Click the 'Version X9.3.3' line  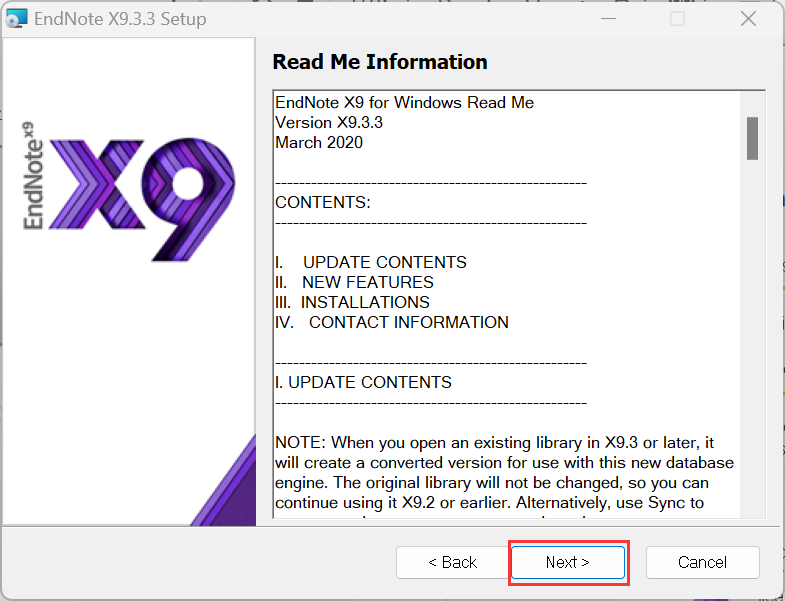click(x=329, y=122)
